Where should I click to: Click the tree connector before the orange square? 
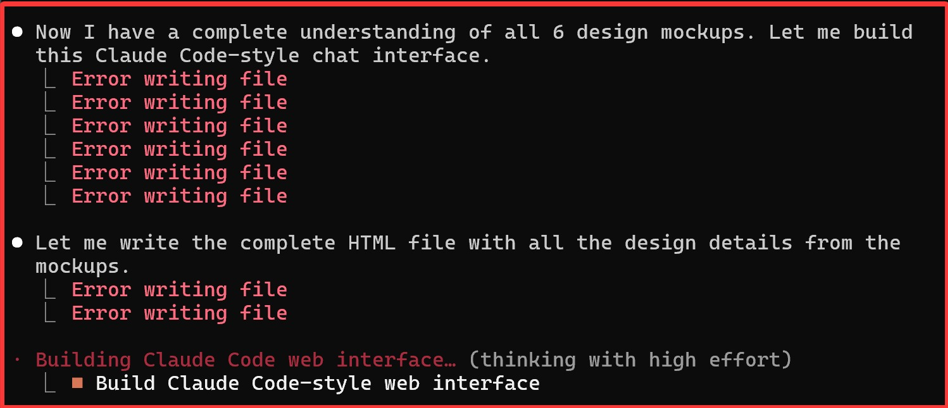[50, 382]
